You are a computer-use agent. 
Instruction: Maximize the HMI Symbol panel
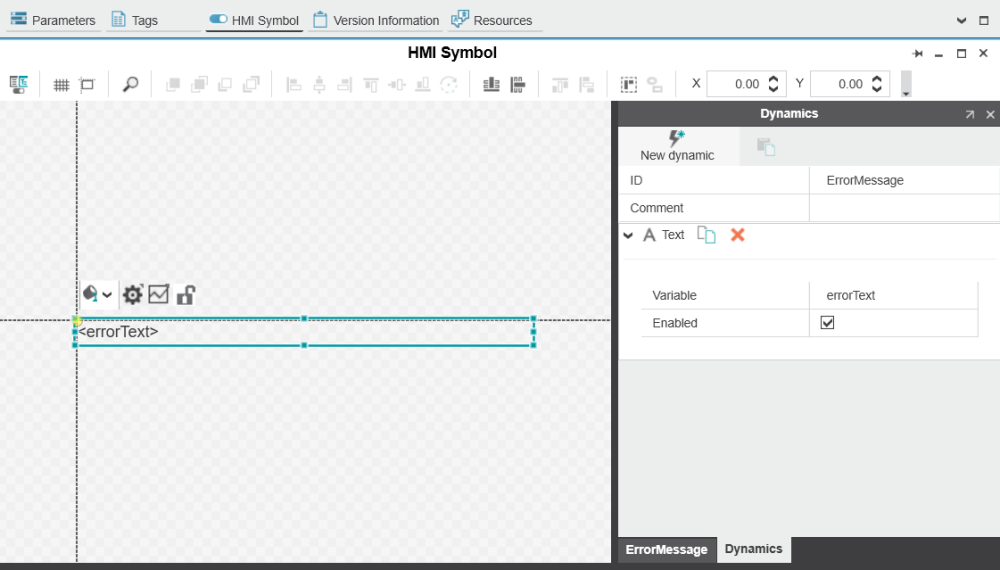pyautogui.click(x=961, y=54)
